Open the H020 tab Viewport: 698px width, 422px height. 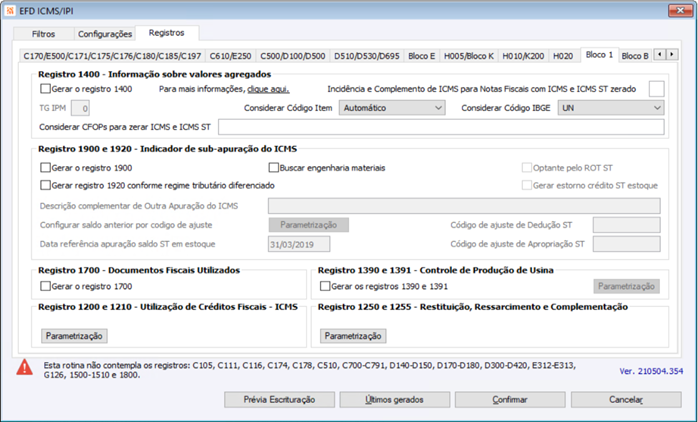pyautogui.click(x=563, y=56)
